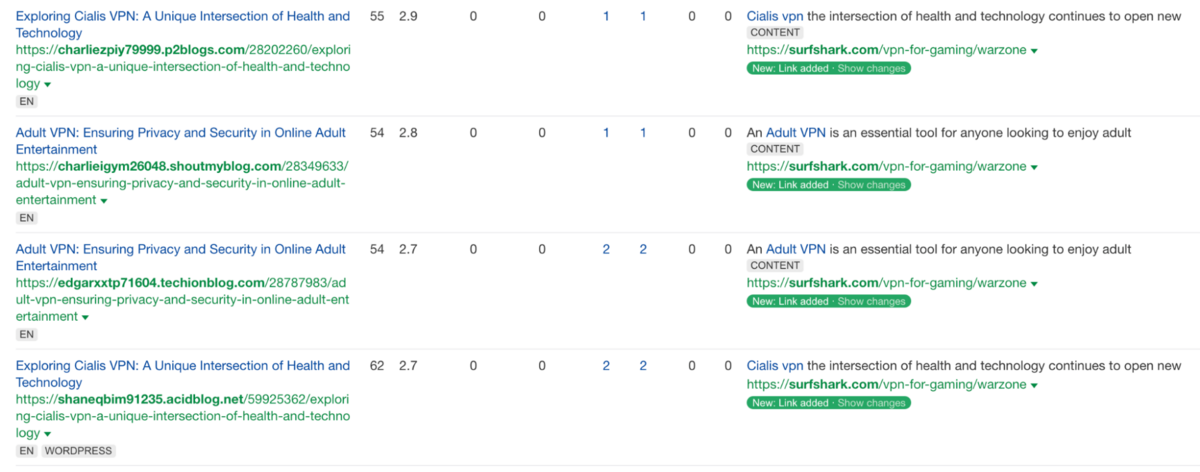Expand the p2blogs referring URL dropdown arrow

point(48,85)
